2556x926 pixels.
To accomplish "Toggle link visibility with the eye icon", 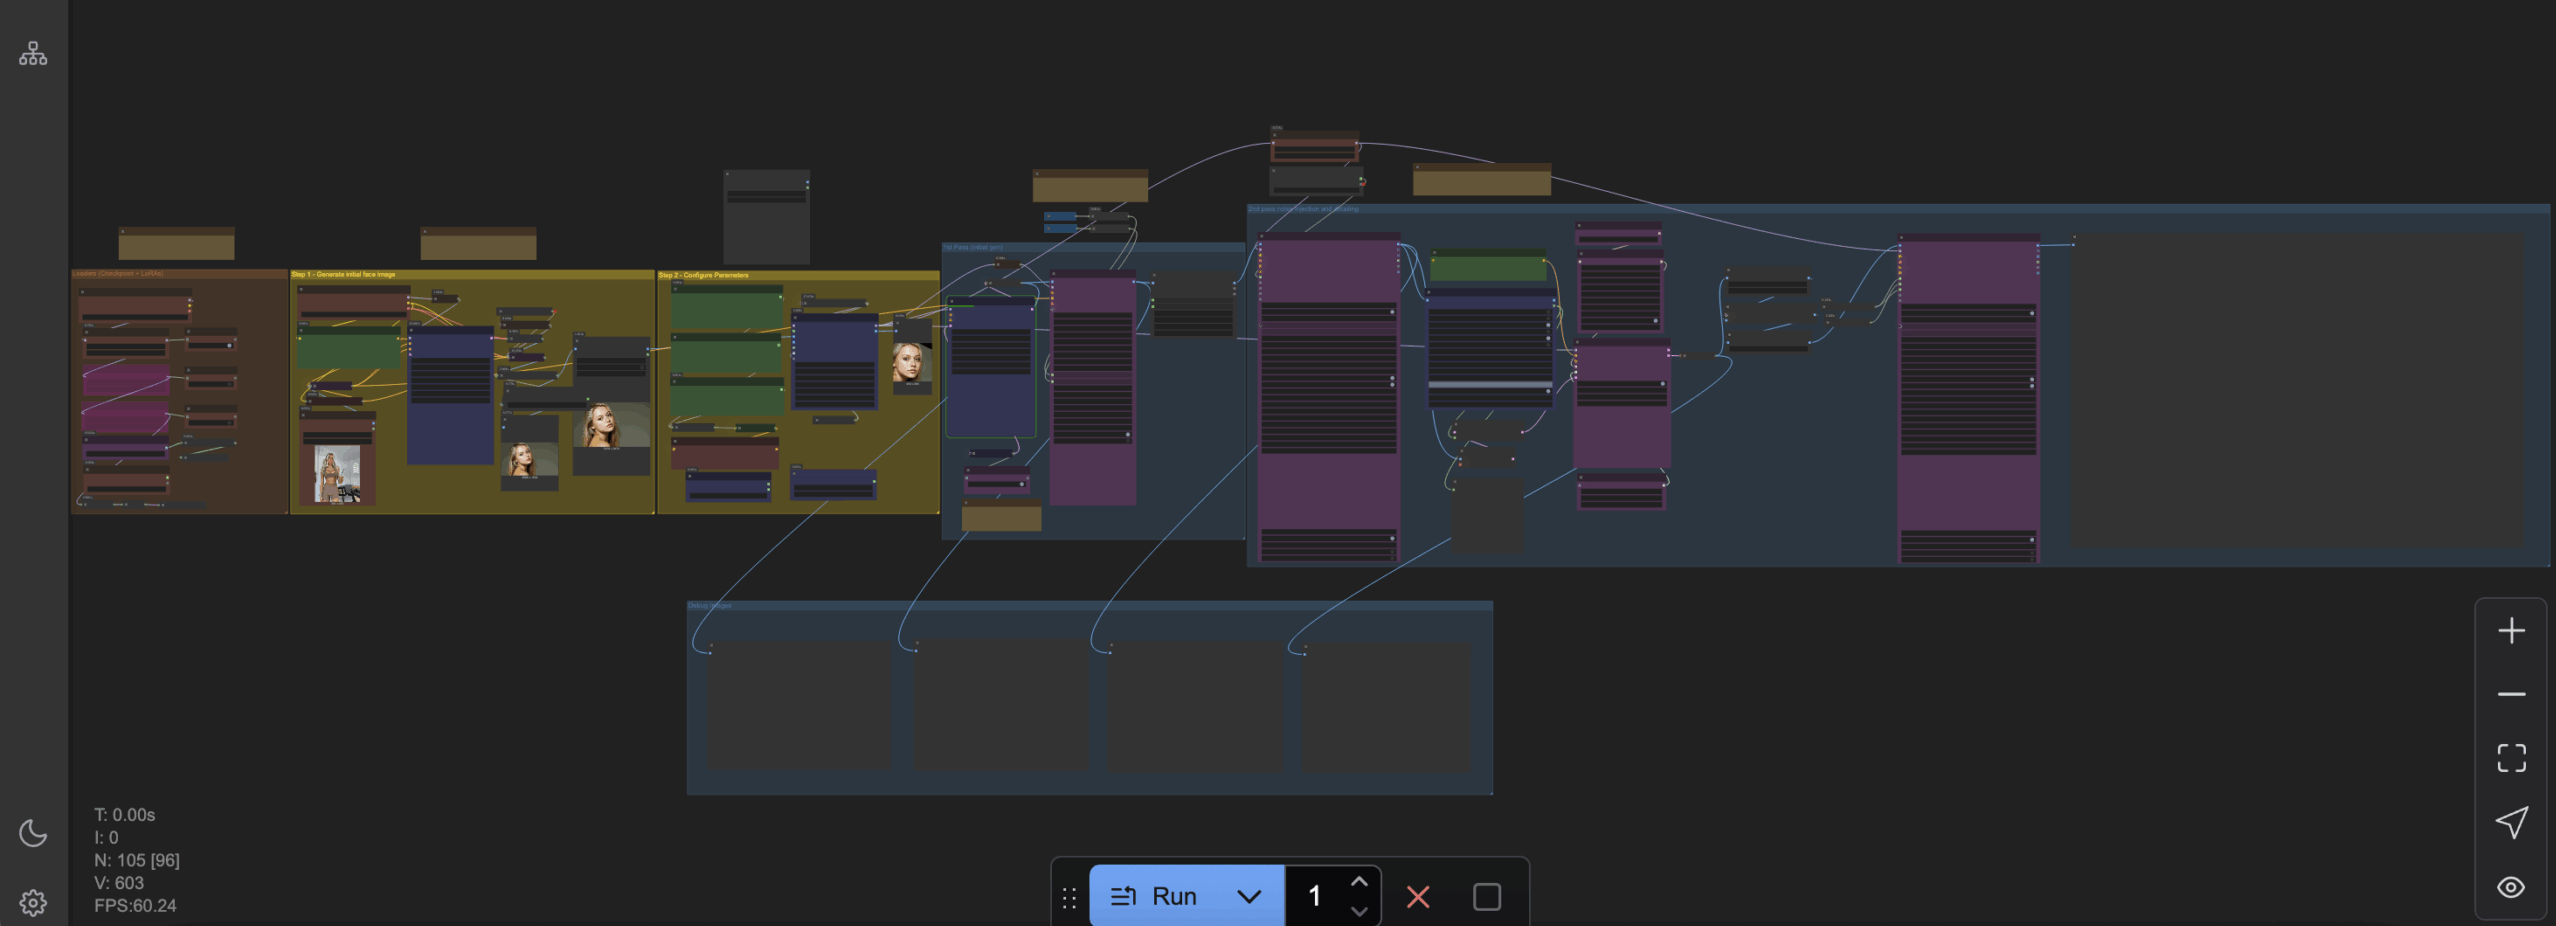I will pyautogui.click(x=2511, y=887).
